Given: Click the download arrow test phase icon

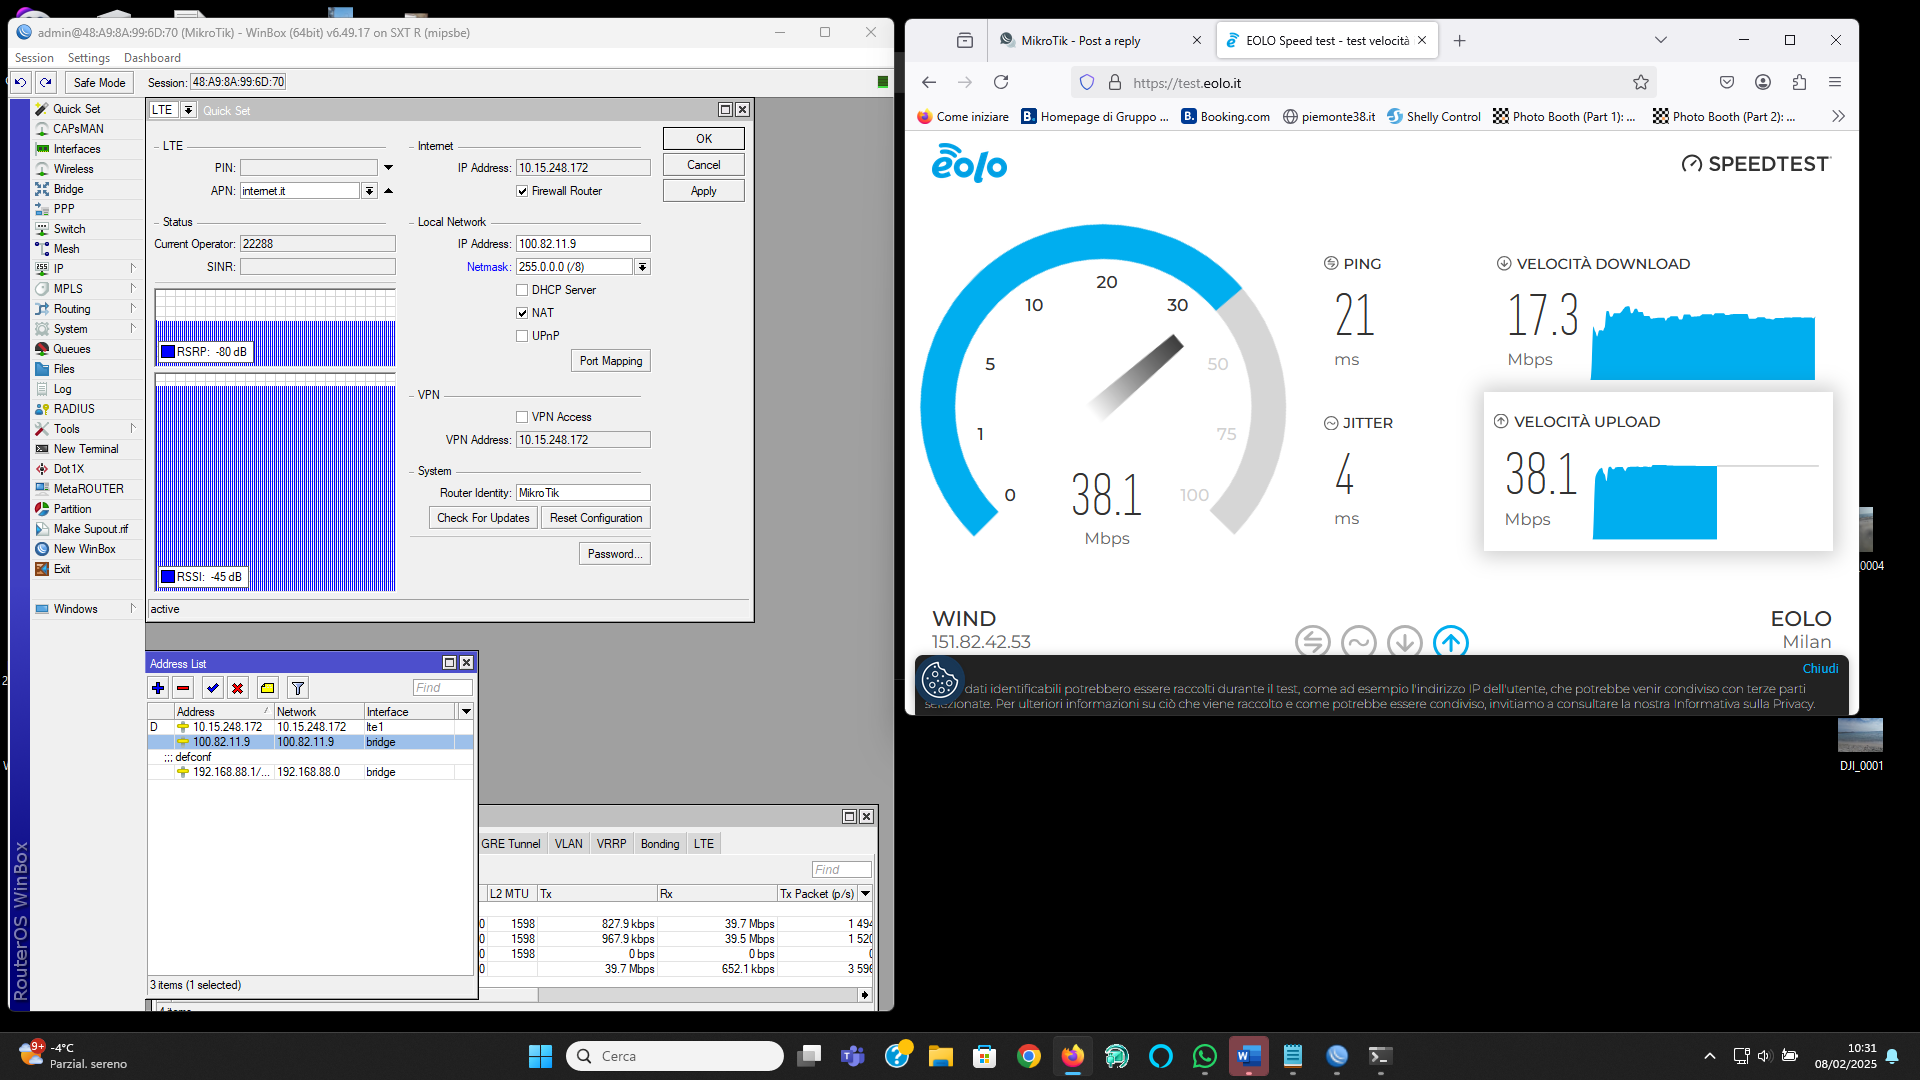Looking at the screenshot, I should pos(1405,641).
